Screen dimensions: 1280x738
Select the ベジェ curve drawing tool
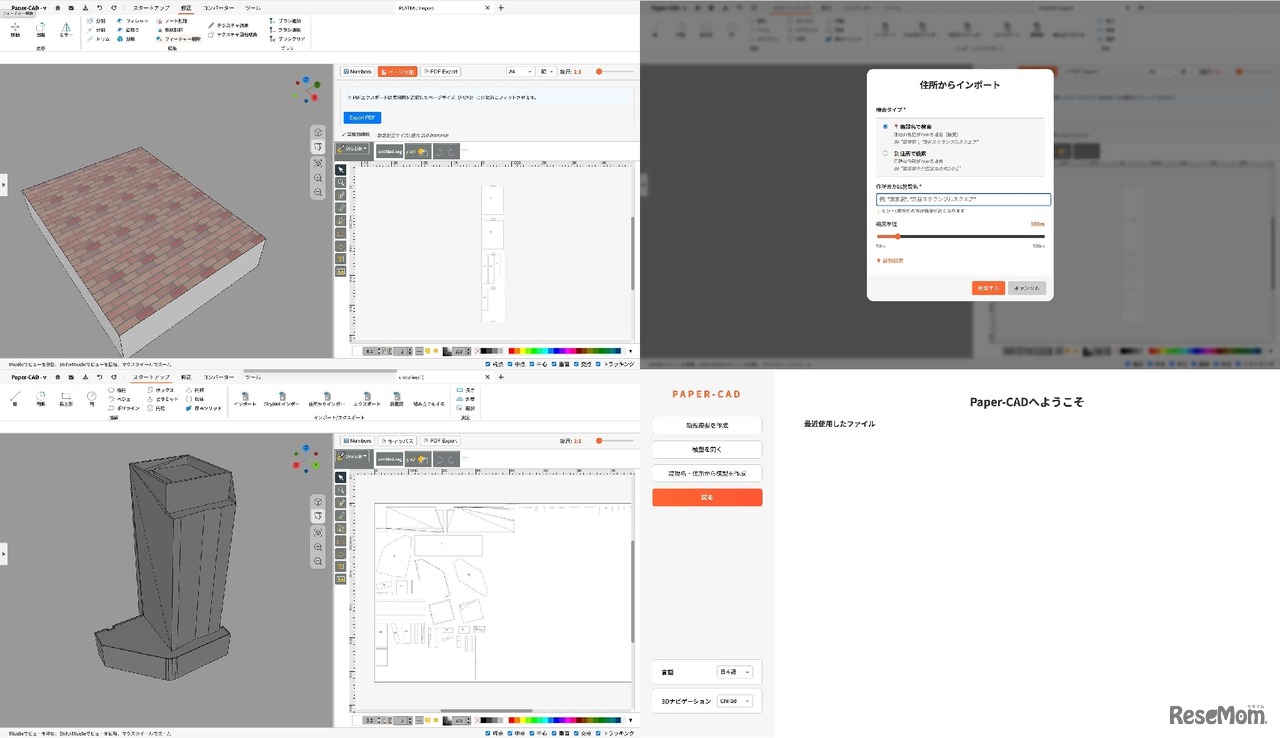(x=122, y=399)
